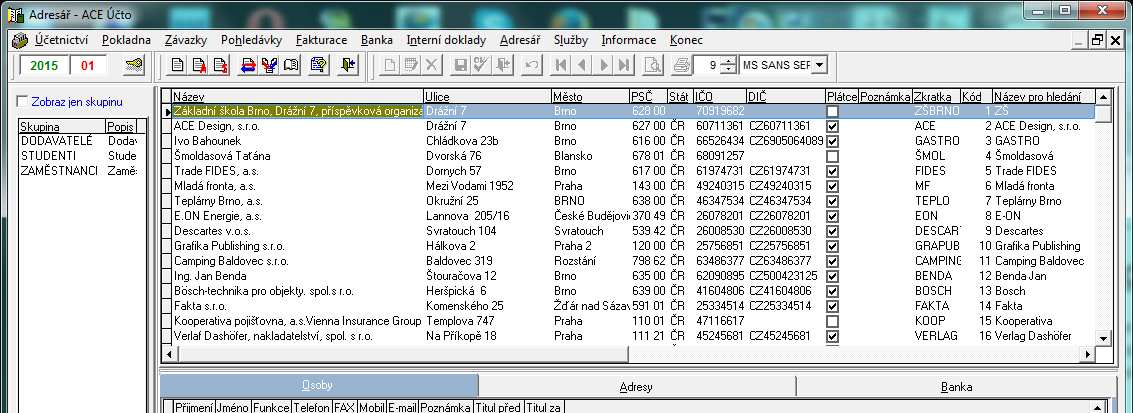This screenshot has height=413, width=1133.
Task: Switch to the Osoby tab
Action: pyautogui.click(x=319, y=386)
